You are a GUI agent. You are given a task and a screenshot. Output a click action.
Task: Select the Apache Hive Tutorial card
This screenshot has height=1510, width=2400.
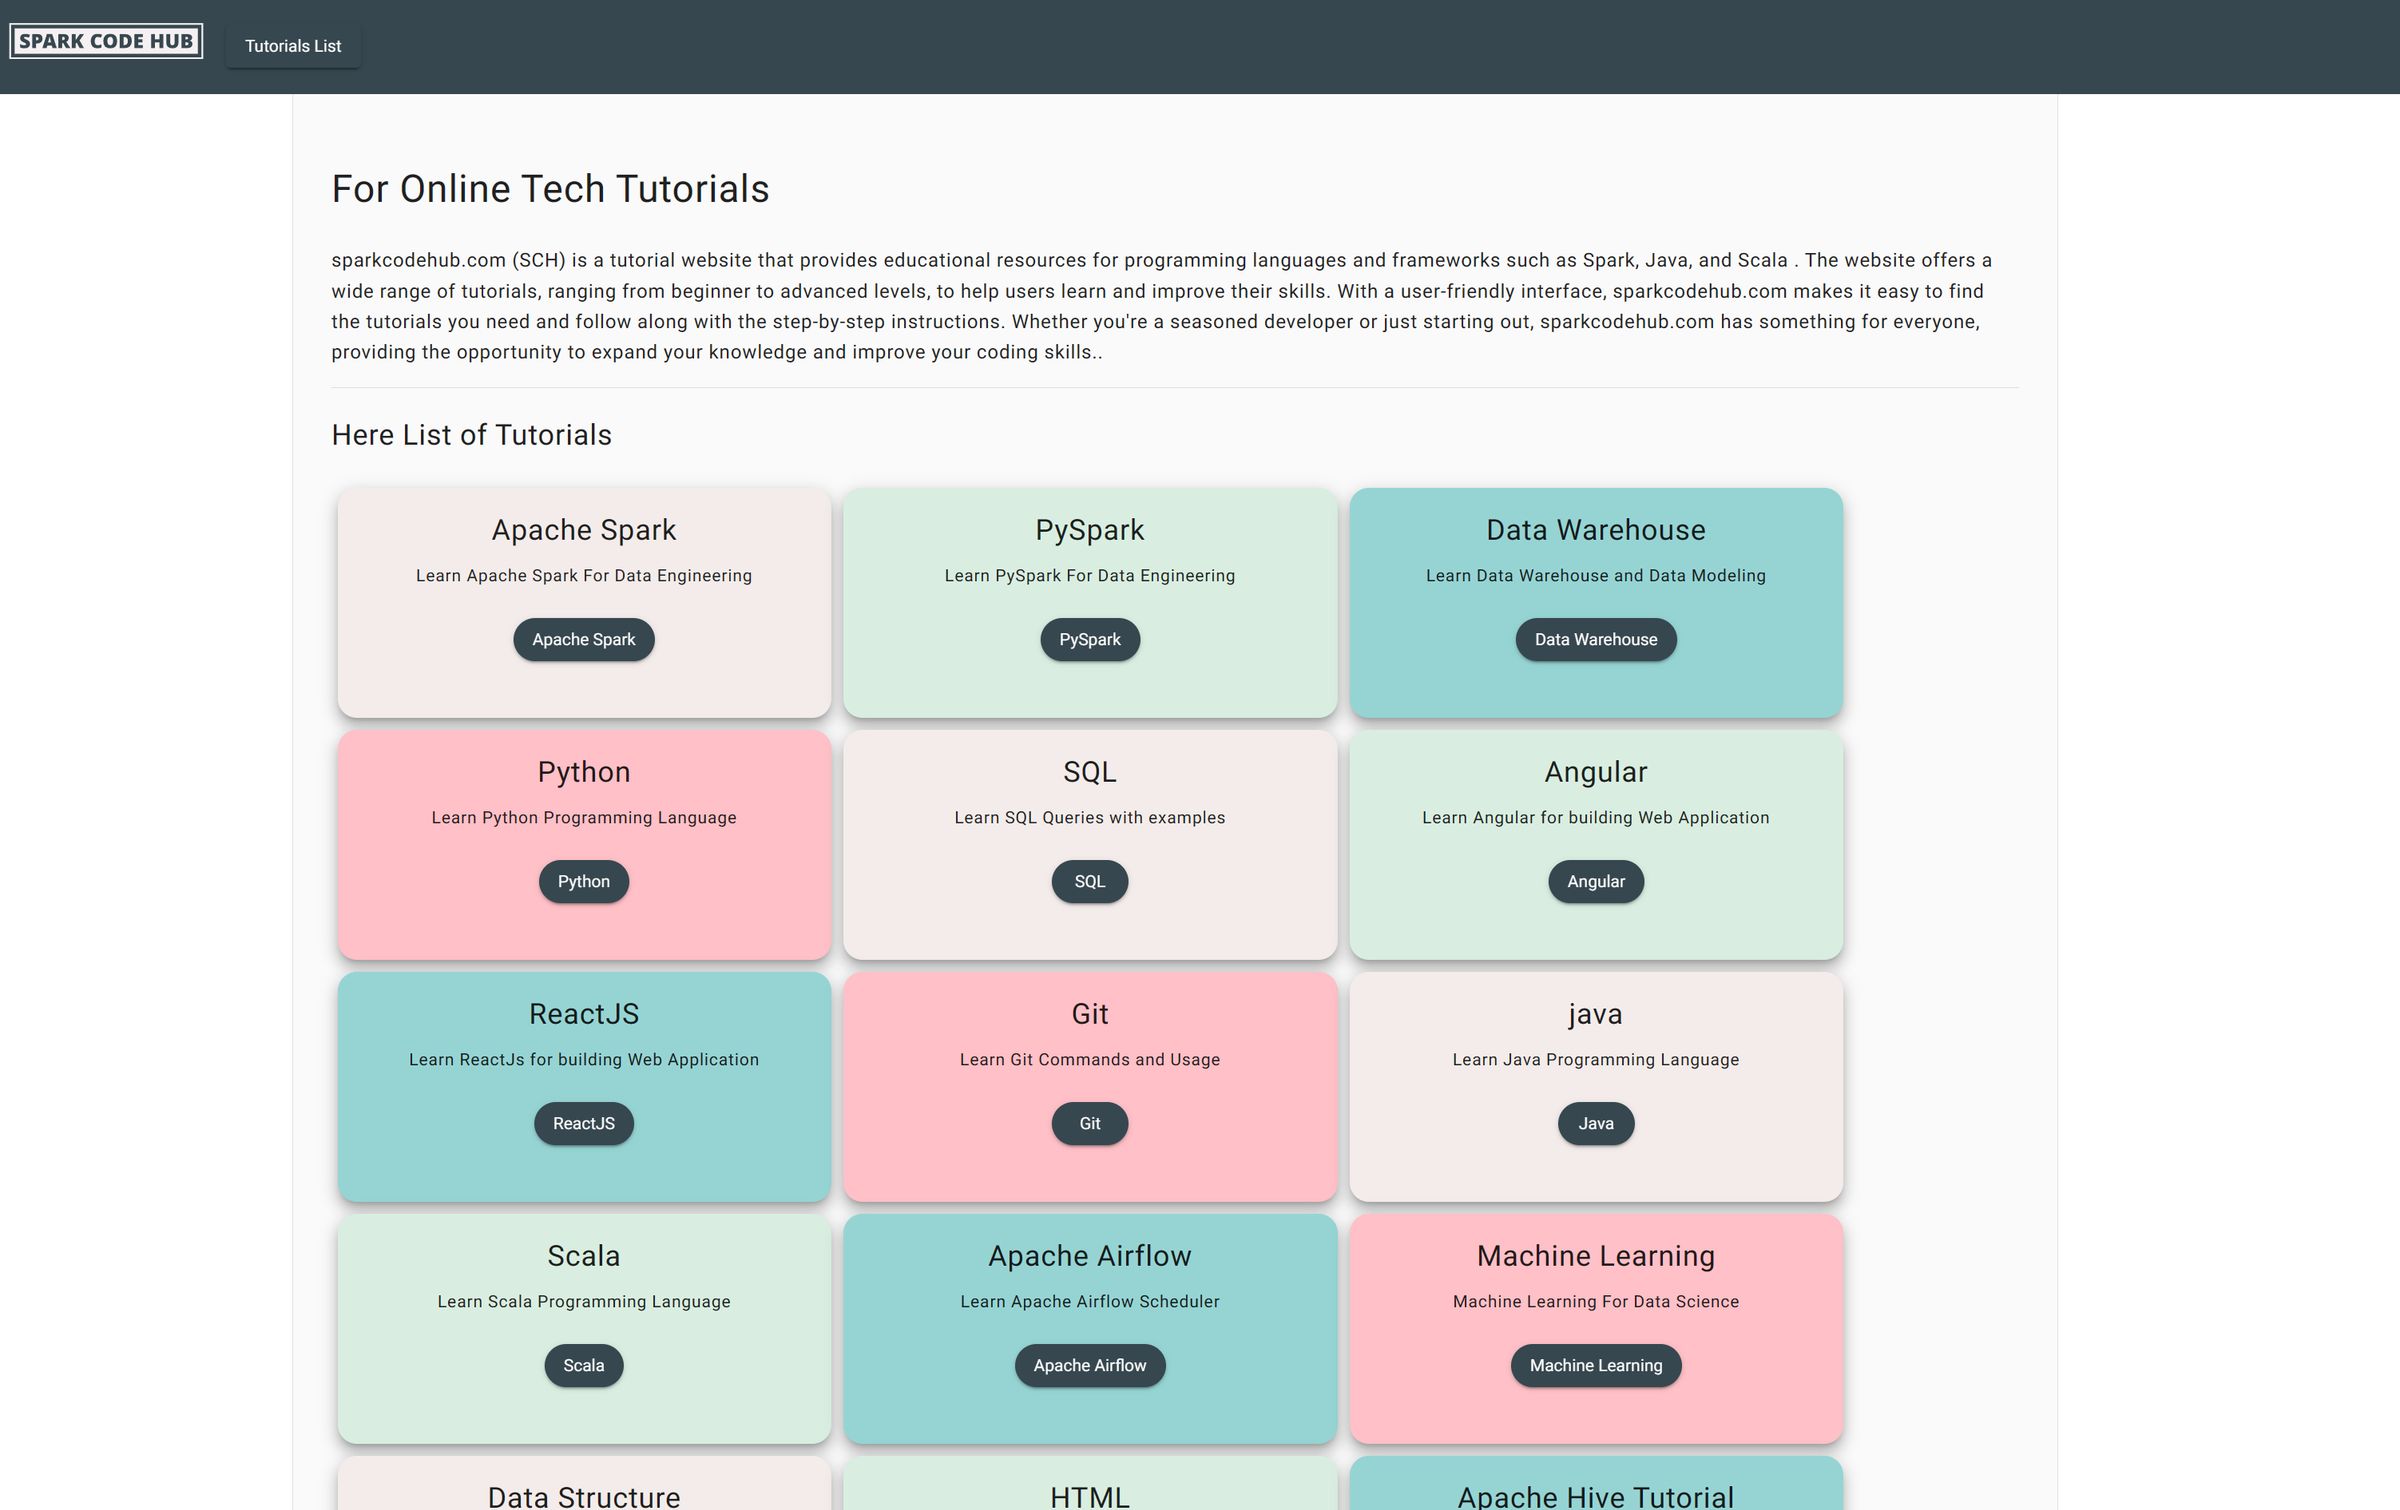point(1595,1494)
